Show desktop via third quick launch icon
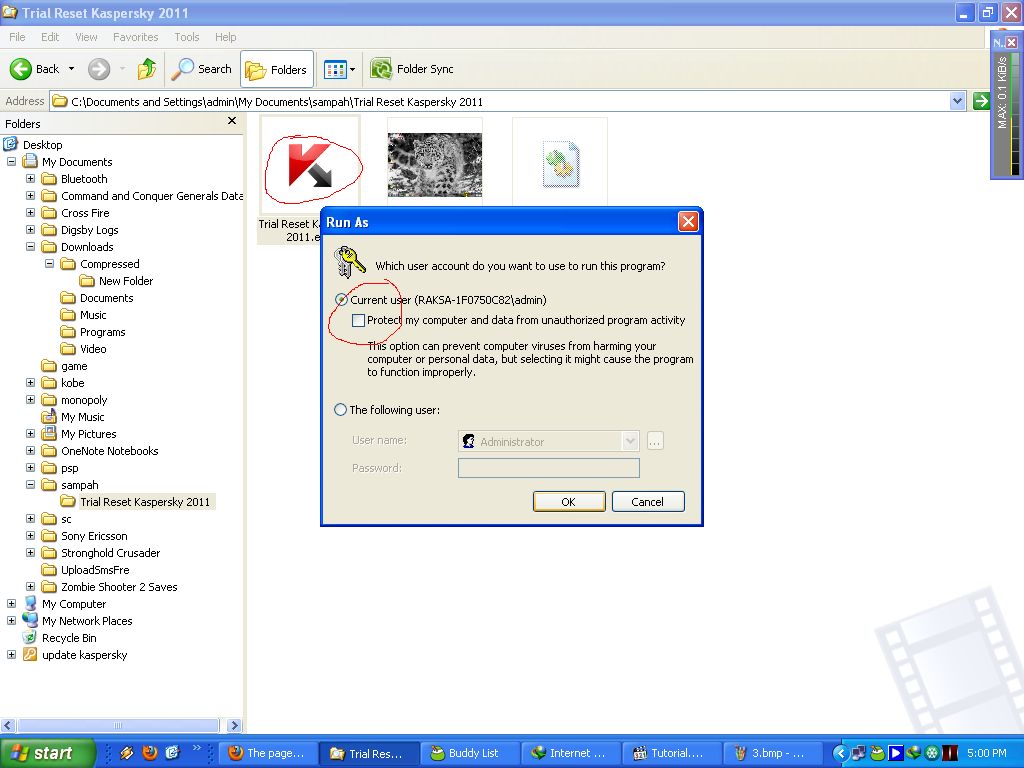1024x768 pixels. click(x=172, y=752)
